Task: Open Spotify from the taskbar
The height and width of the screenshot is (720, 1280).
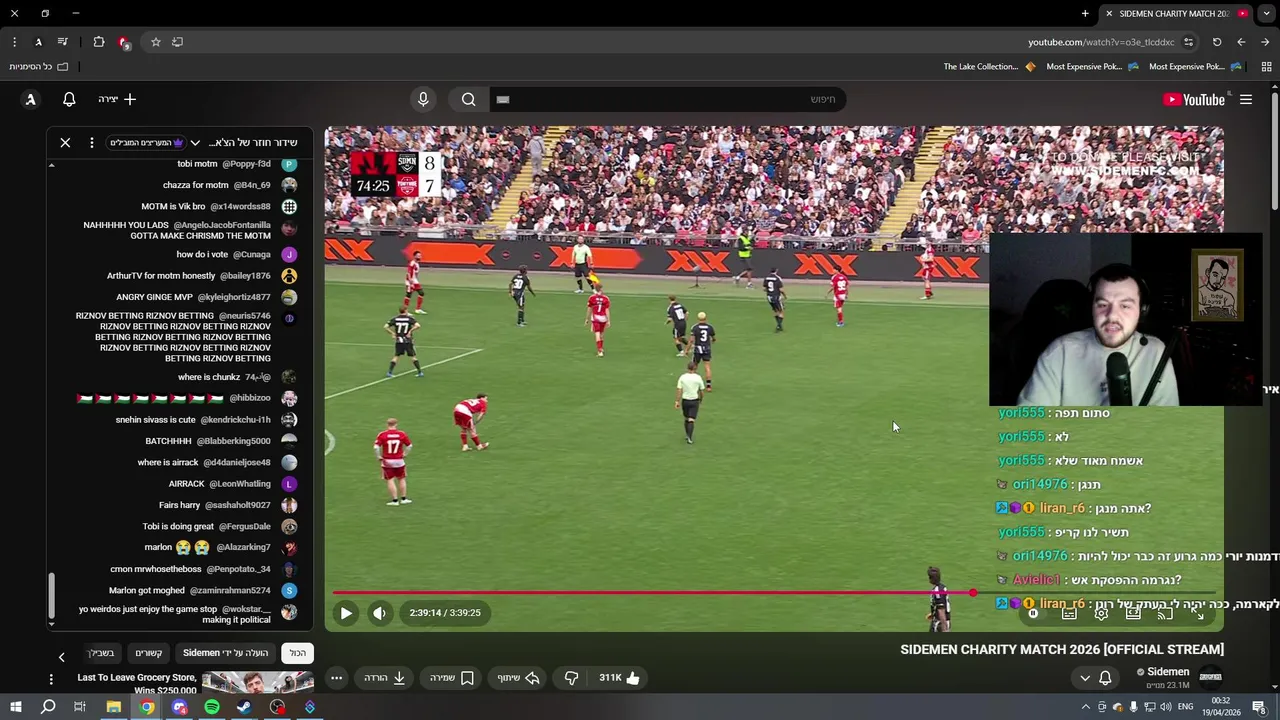Action: click(212, 707)
